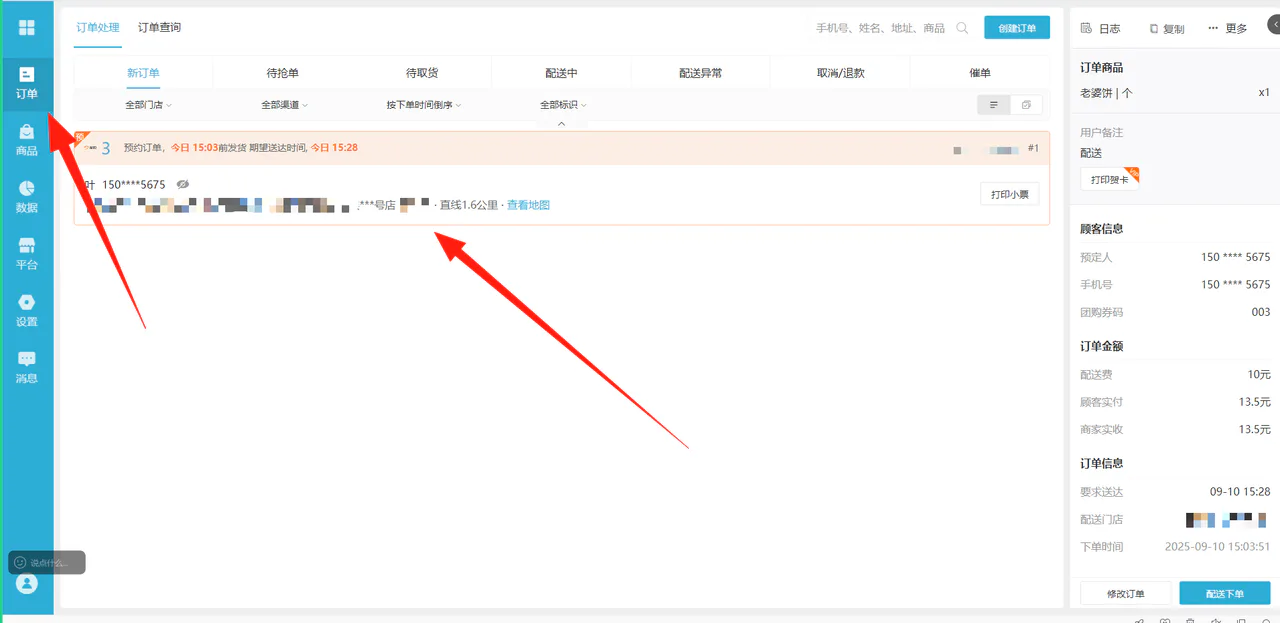Click the smiley emoji icon in chat box

[20, 563]
